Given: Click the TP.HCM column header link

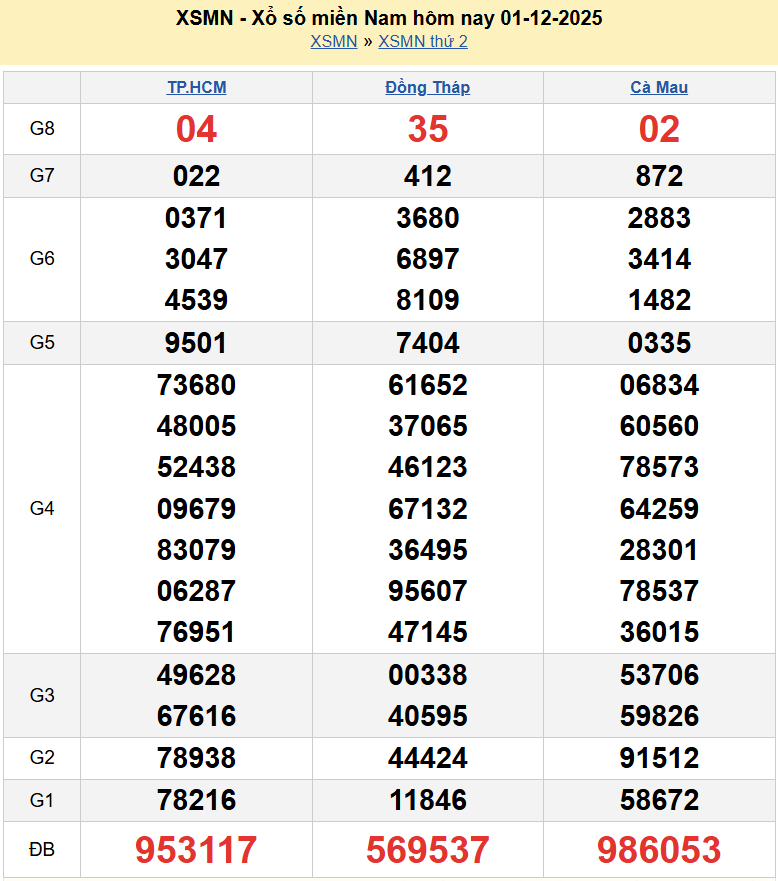Looking at the screenshot, I should pos(196,88).
